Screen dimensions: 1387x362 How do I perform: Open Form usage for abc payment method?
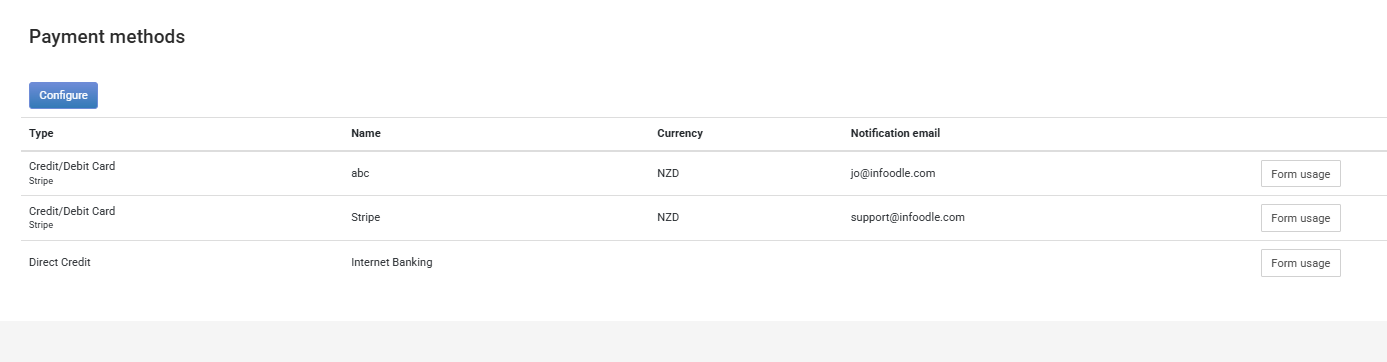(1300, 173)
